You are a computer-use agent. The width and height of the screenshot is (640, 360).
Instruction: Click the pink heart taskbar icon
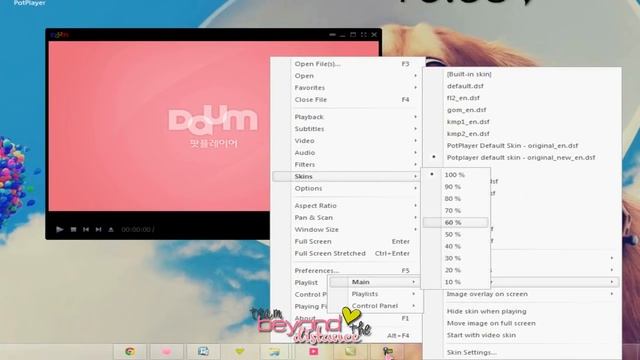[167, 351]
